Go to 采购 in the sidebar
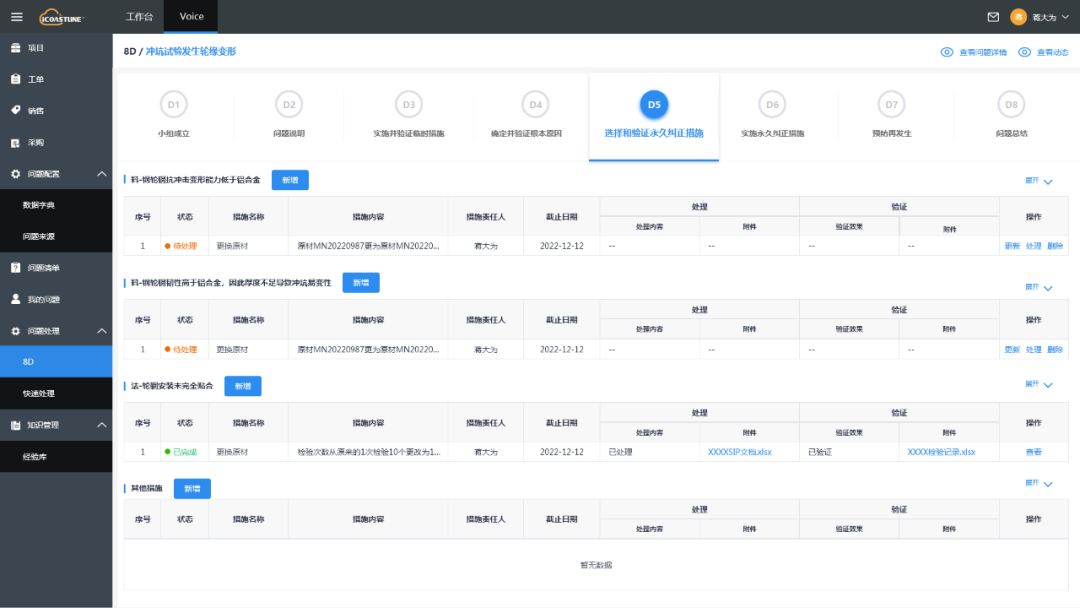Screen dimensions: 1080x608 pos(35,142)
